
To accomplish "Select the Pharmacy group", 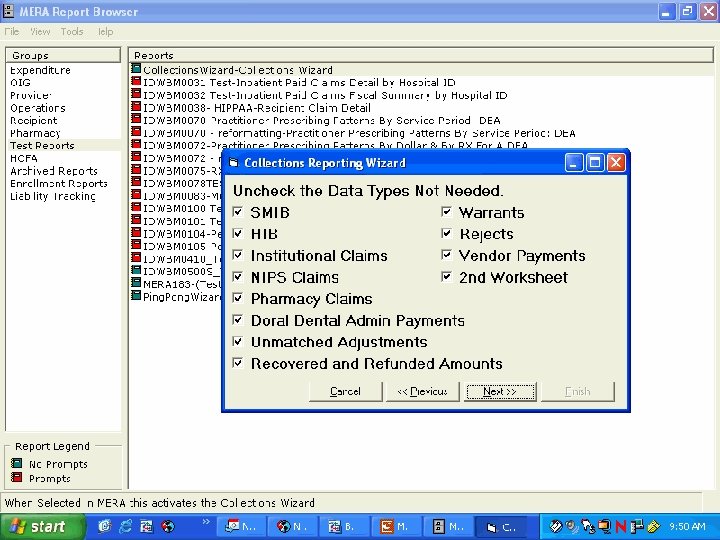I will click(35, 133).
